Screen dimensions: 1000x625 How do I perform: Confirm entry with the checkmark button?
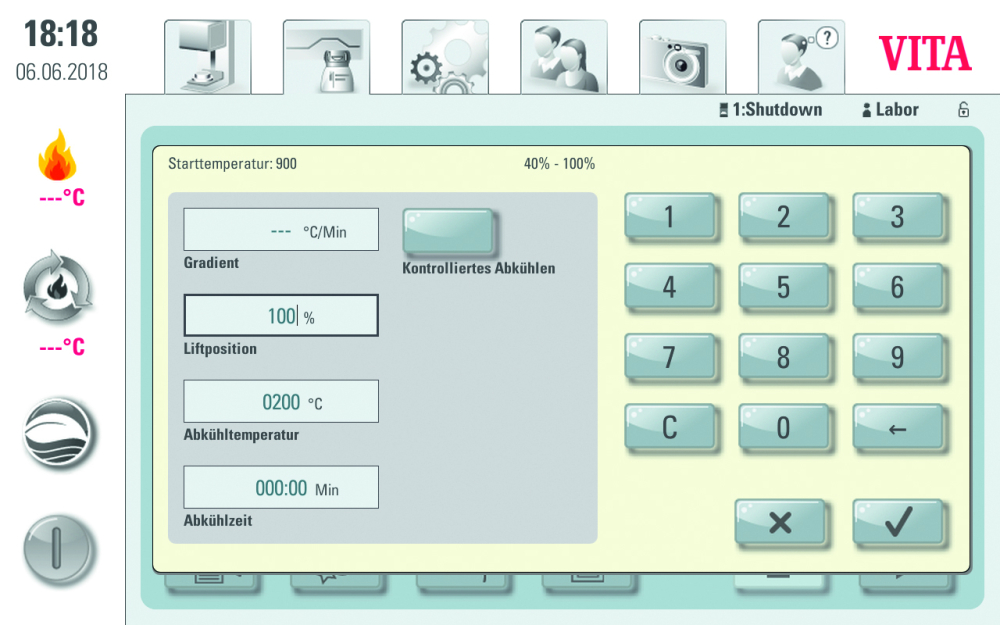coord(897,522)
